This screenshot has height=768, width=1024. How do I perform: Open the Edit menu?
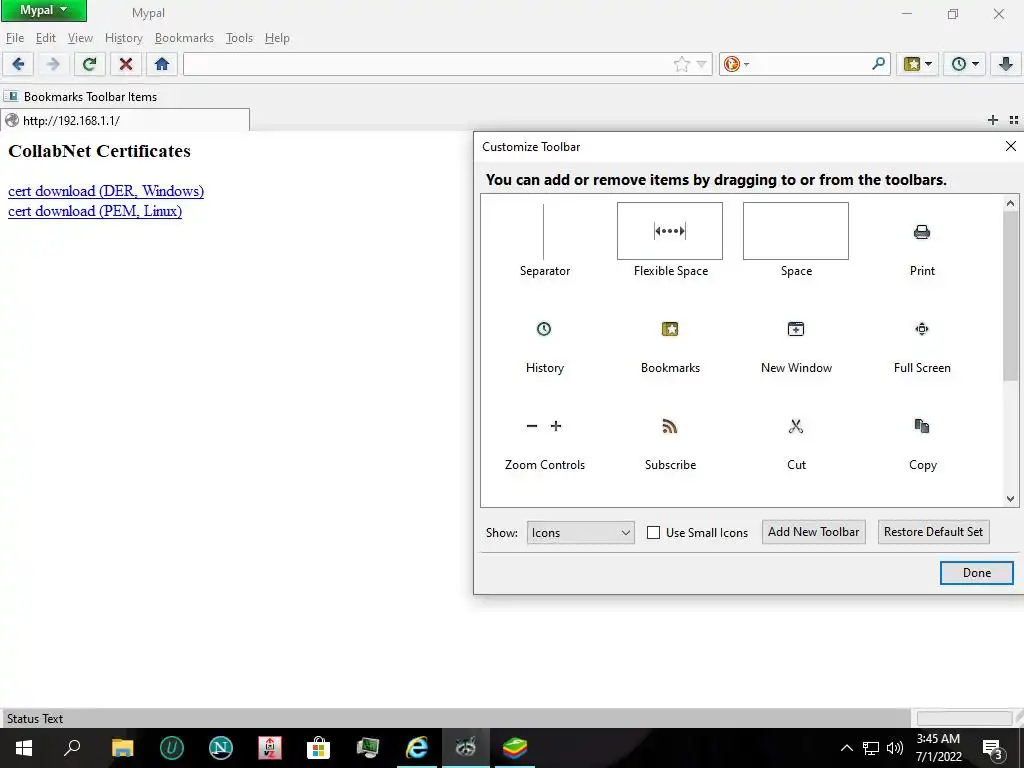[x=45, y=38]
